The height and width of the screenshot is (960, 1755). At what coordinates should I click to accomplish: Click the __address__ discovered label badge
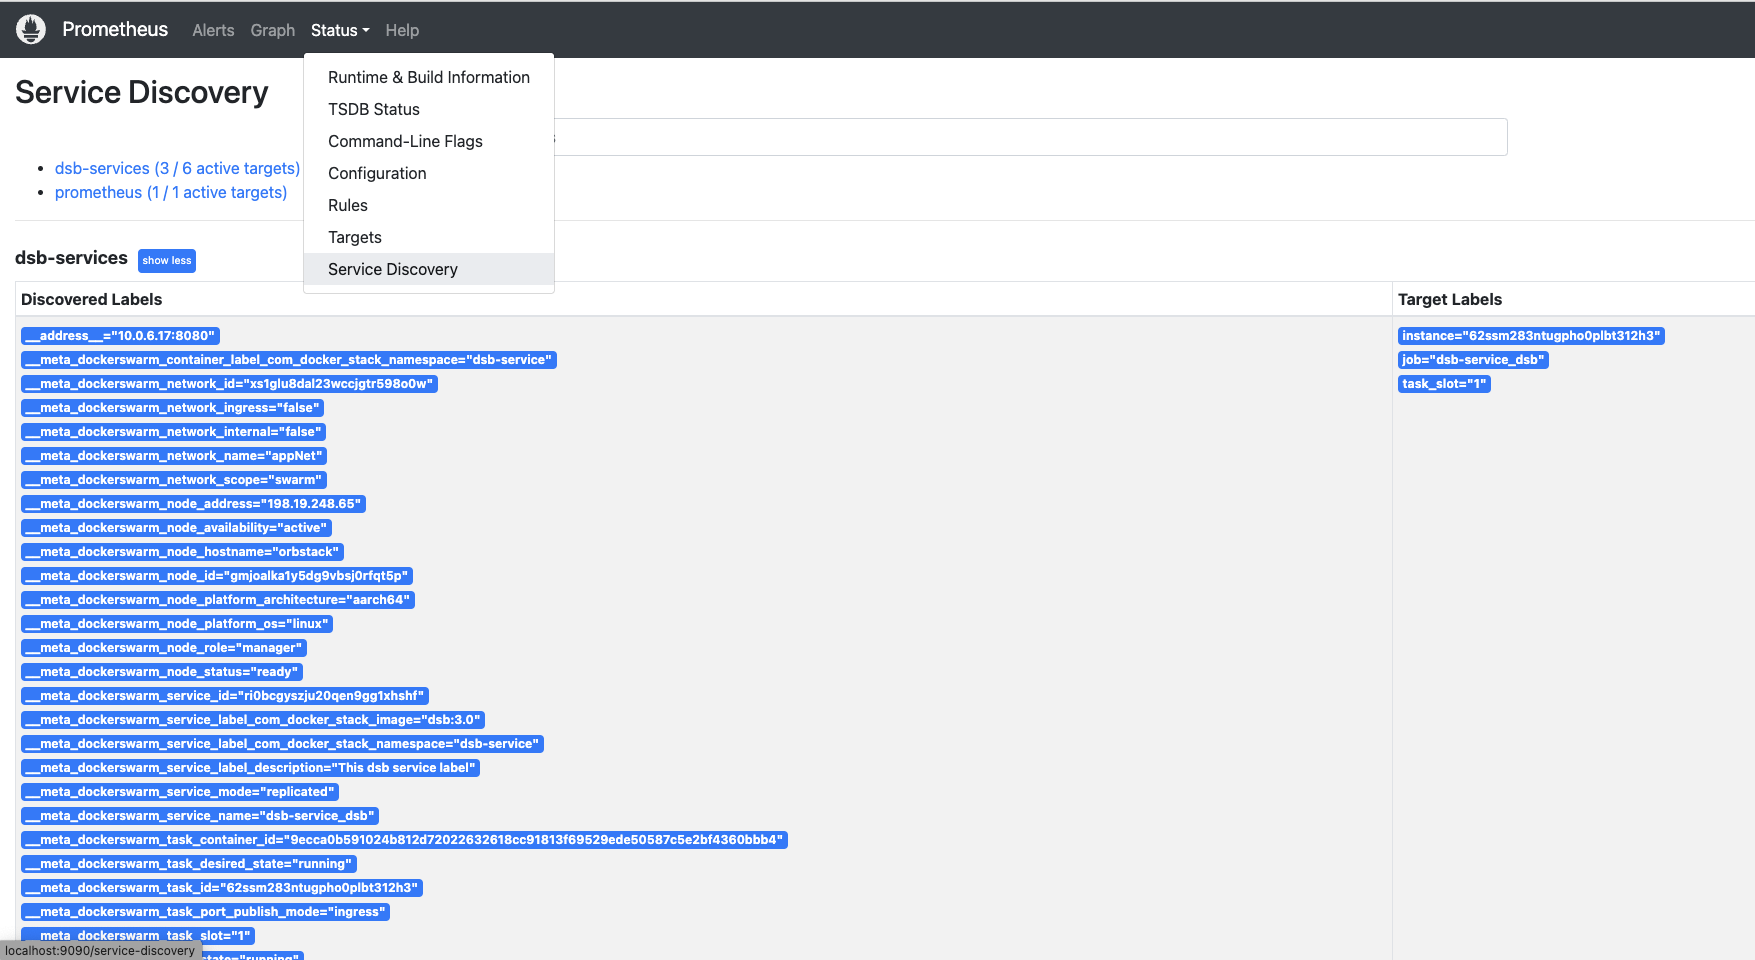pos(120,336)
